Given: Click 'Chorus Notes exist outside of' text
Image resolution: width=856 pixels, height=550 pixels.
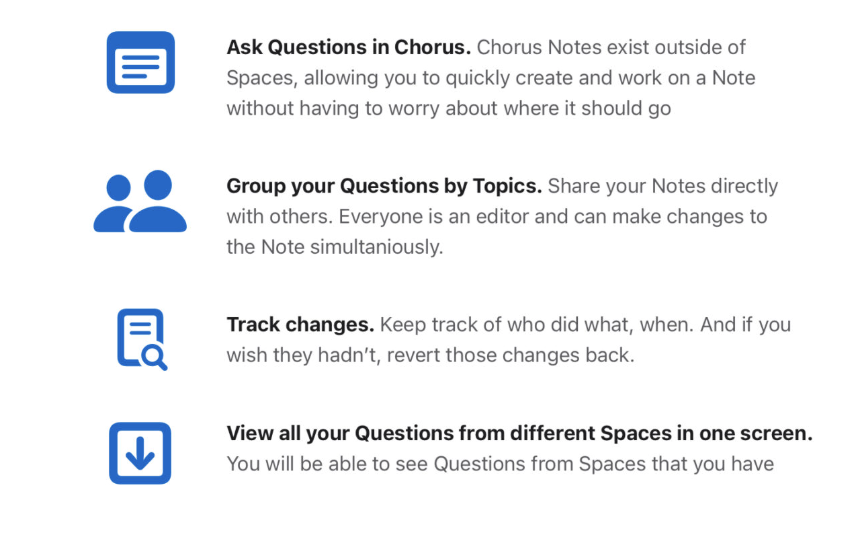Looking at the screenshot, I should [612, 47].
